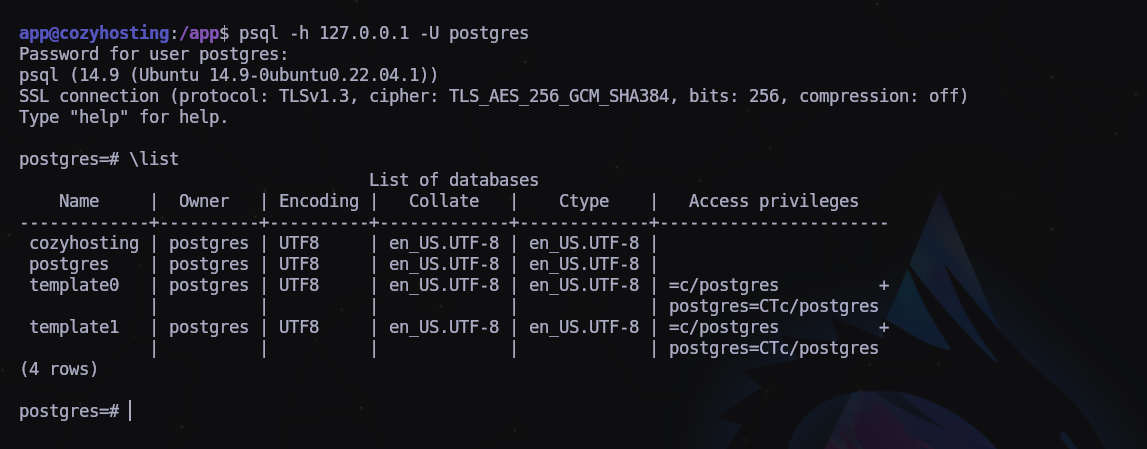Screen dimensions: 1147x449
Task: Click the Owner column header
Action: point(204,201)
